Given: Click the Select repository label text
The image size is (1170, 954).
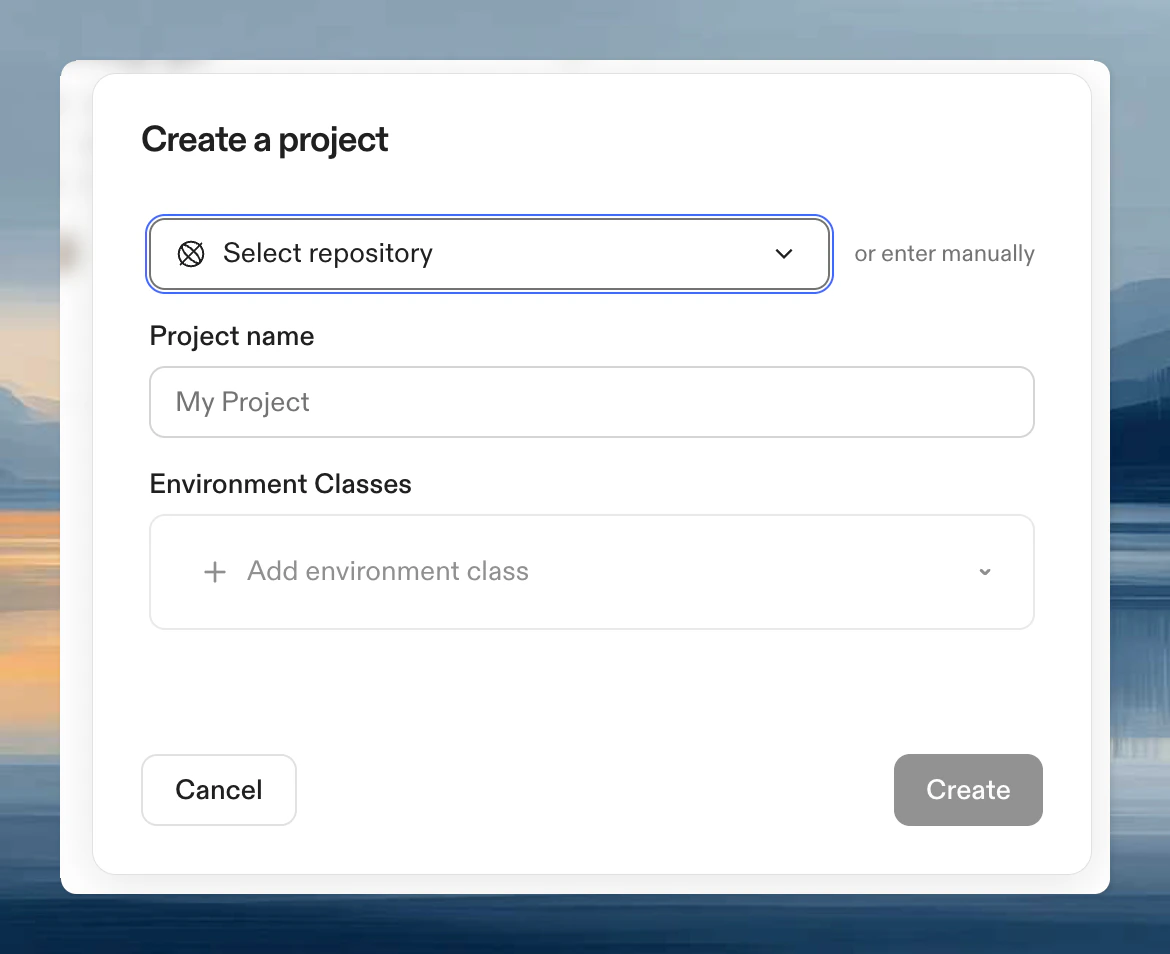Looking at the screenshot, I should point(329,254).
